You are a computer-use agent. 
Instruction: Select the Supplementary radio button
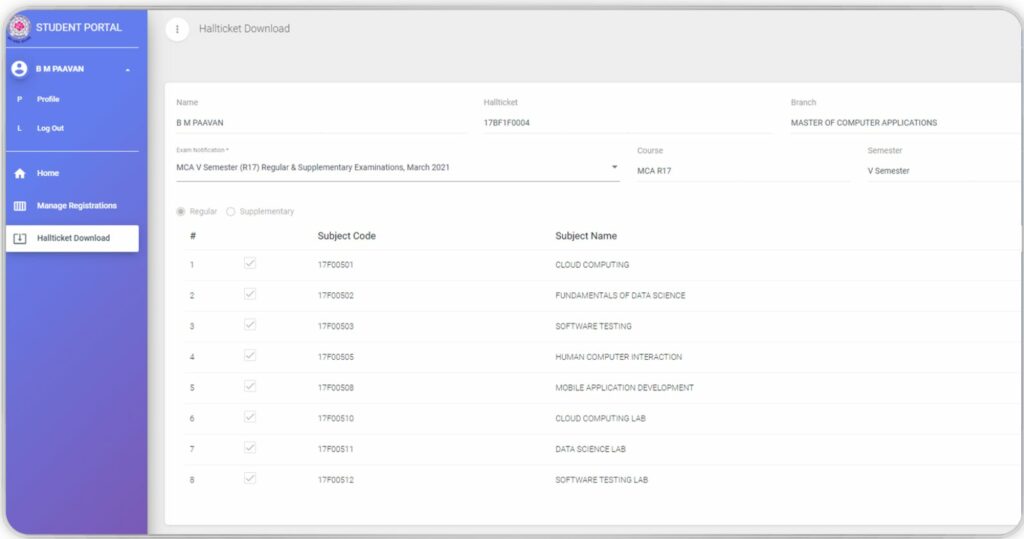231,212
